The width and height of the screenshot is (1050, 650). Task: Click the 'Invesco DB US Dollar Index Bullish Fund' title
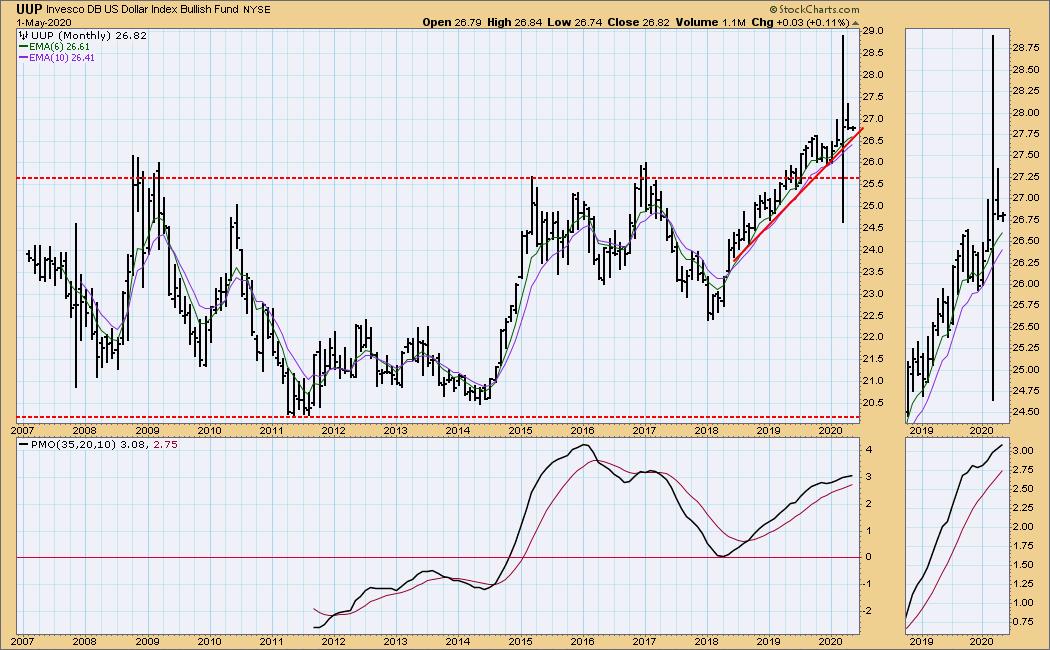(143, 10)
